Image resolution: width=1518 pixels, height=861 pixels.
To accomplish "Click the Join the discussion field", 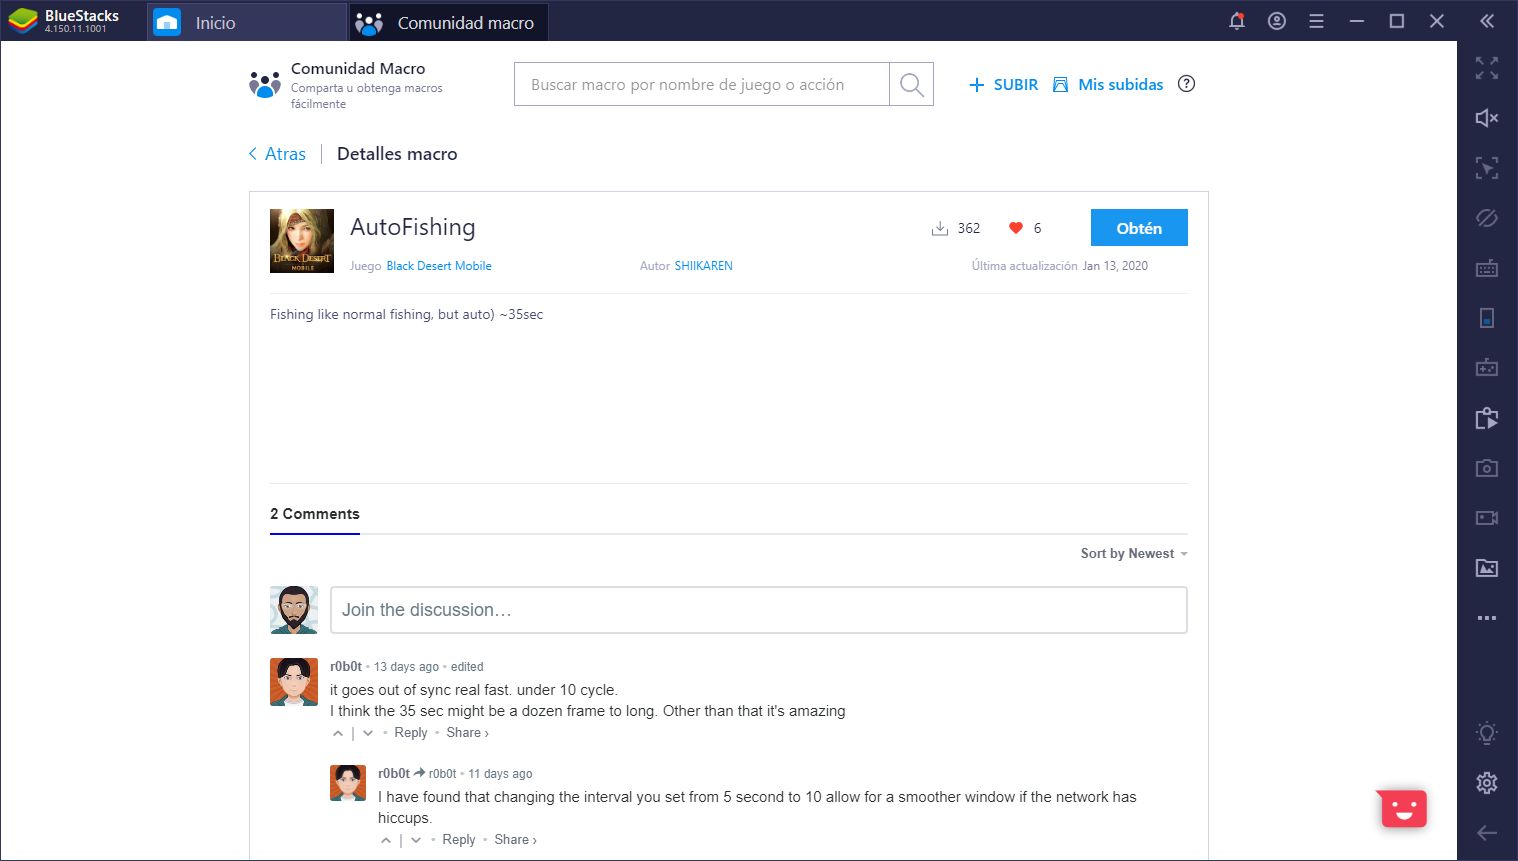I will pos(759,610).
